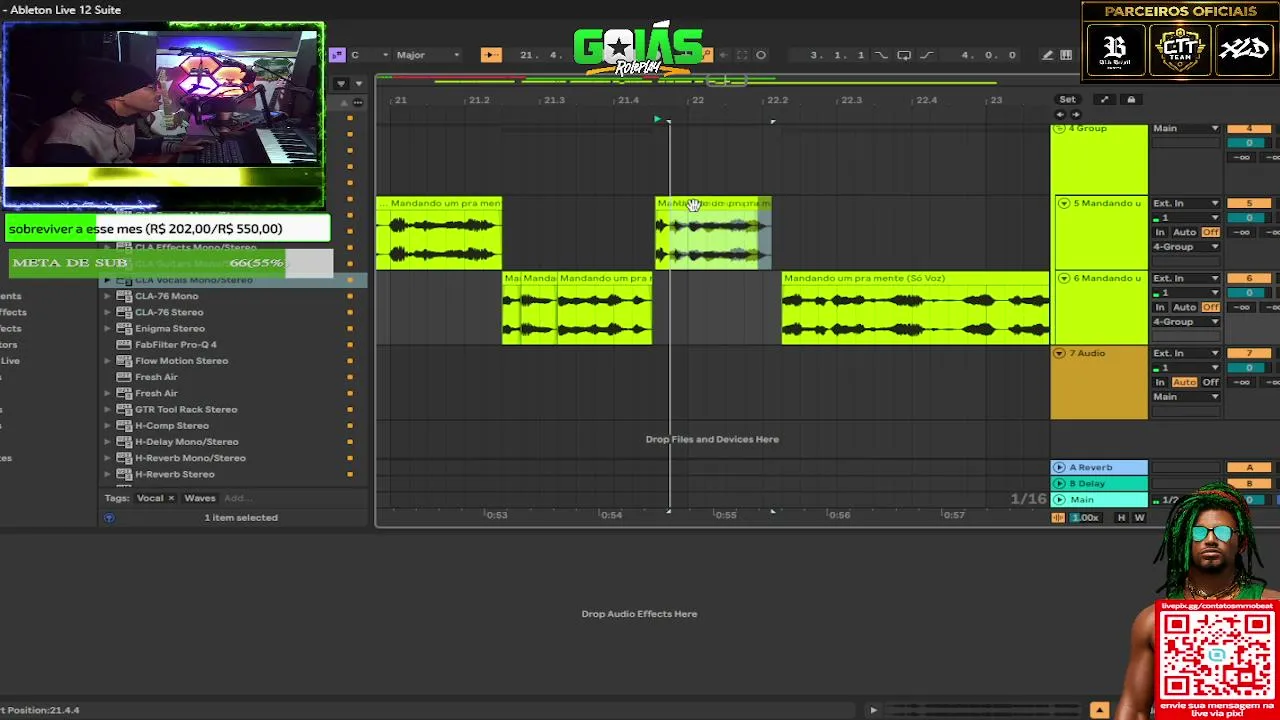Click the orange waveform icon beside 1.00x
This screenshot has width=1280, height=720.
(x=1058, y=518)
